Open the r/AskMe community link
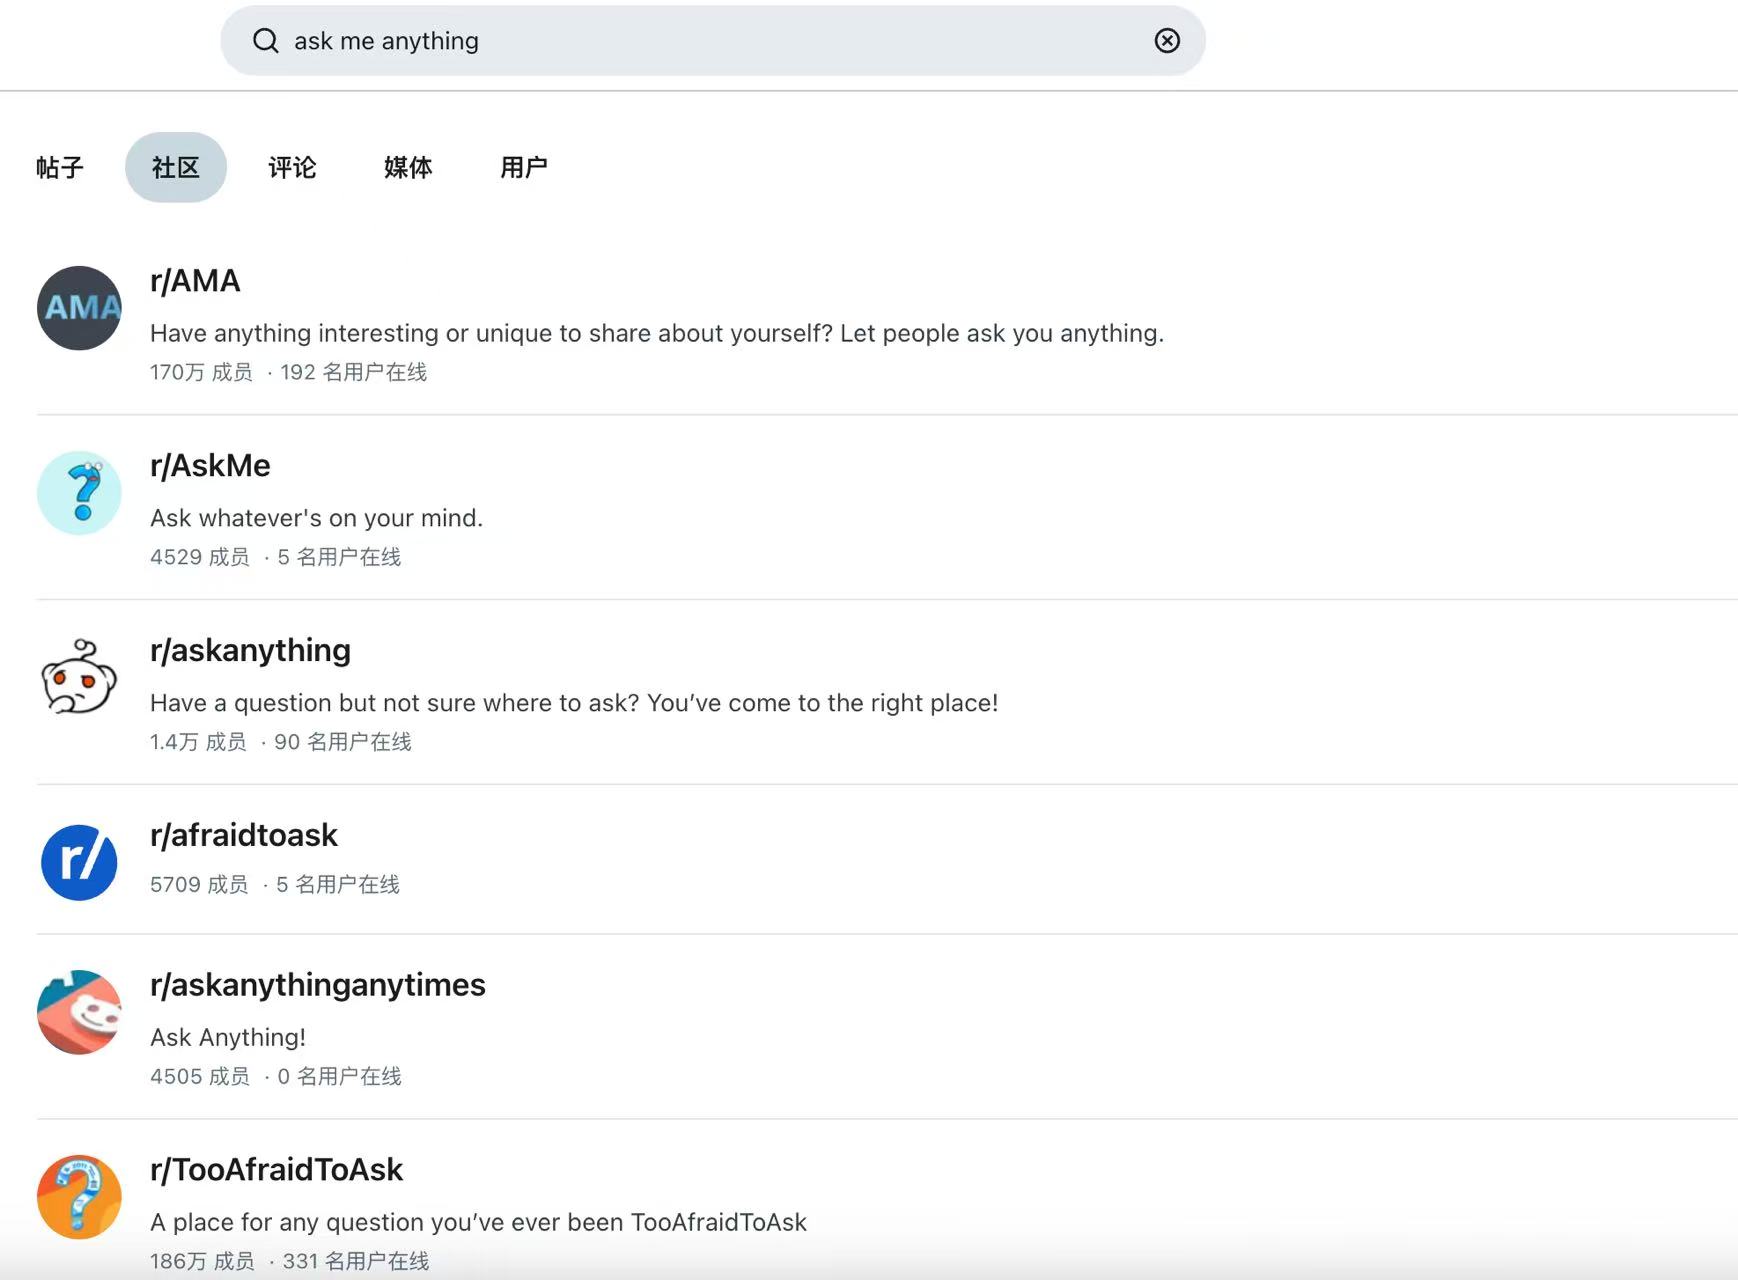This screenshot has width=1738, height=1280. (210, 466)
